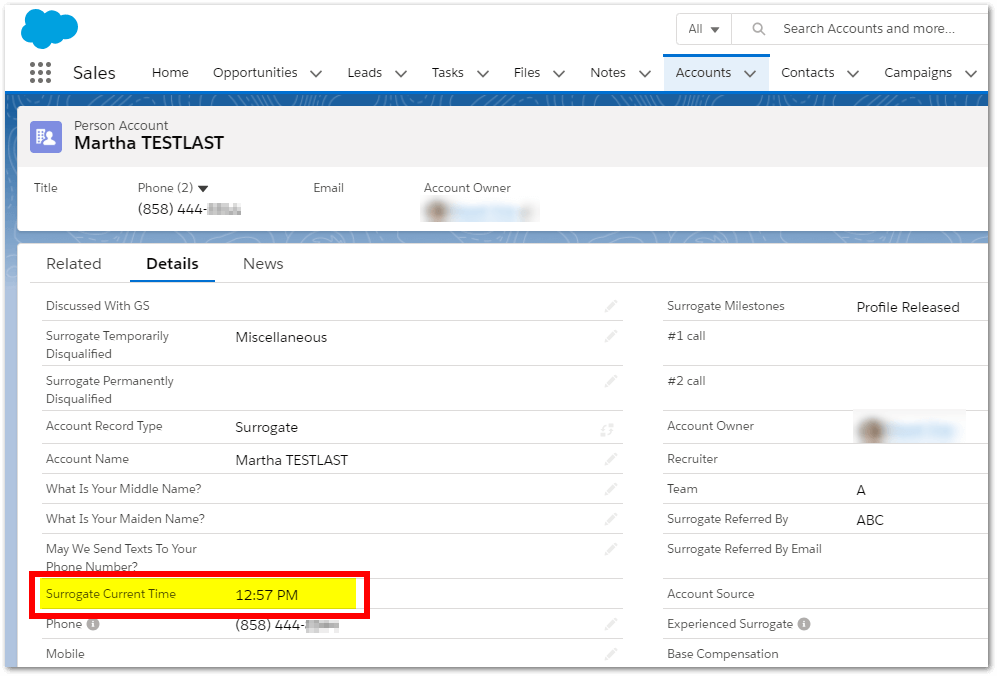Open the App Launcher grid icon

(x=40, y=73)
